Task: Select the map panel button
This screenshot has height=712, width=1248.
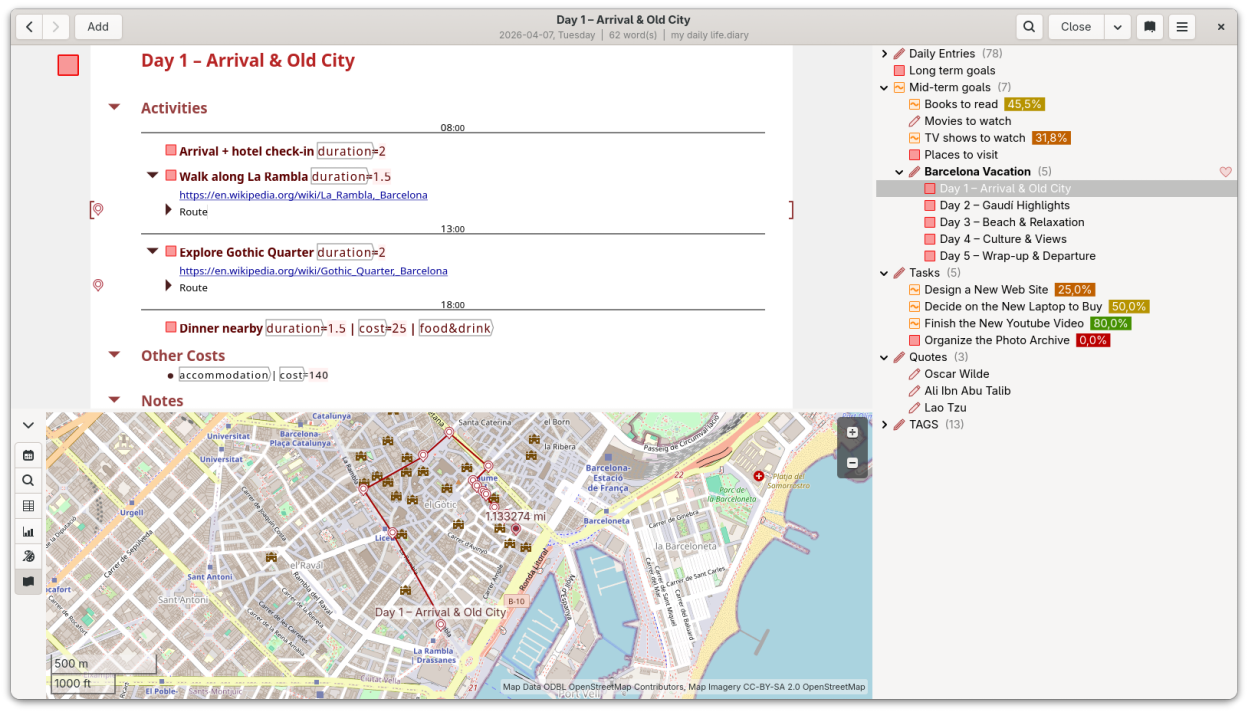Action: pyautogui.click(x=28, y=581)
